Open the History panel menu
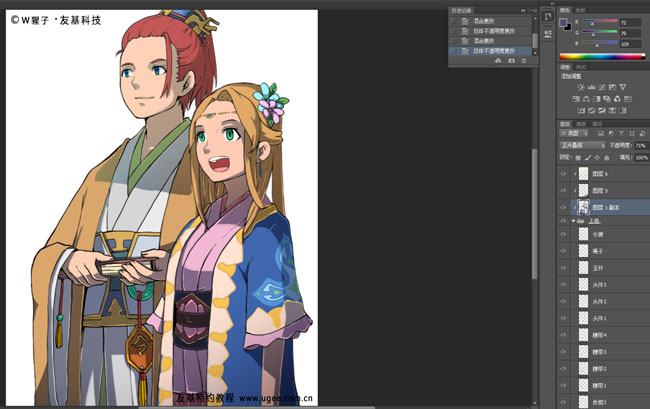The image size is (650, 409). (534, 10)
